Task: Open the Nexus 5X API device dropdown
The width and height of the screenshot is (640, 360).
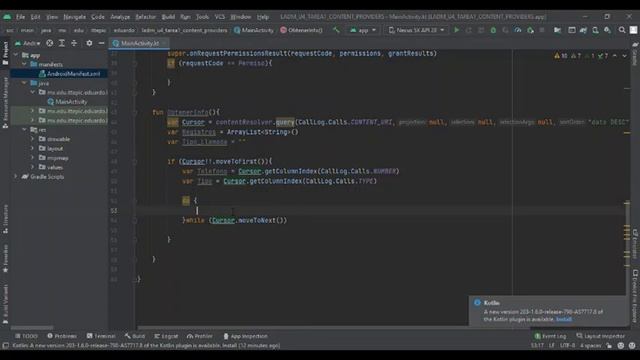Action: 416,30
